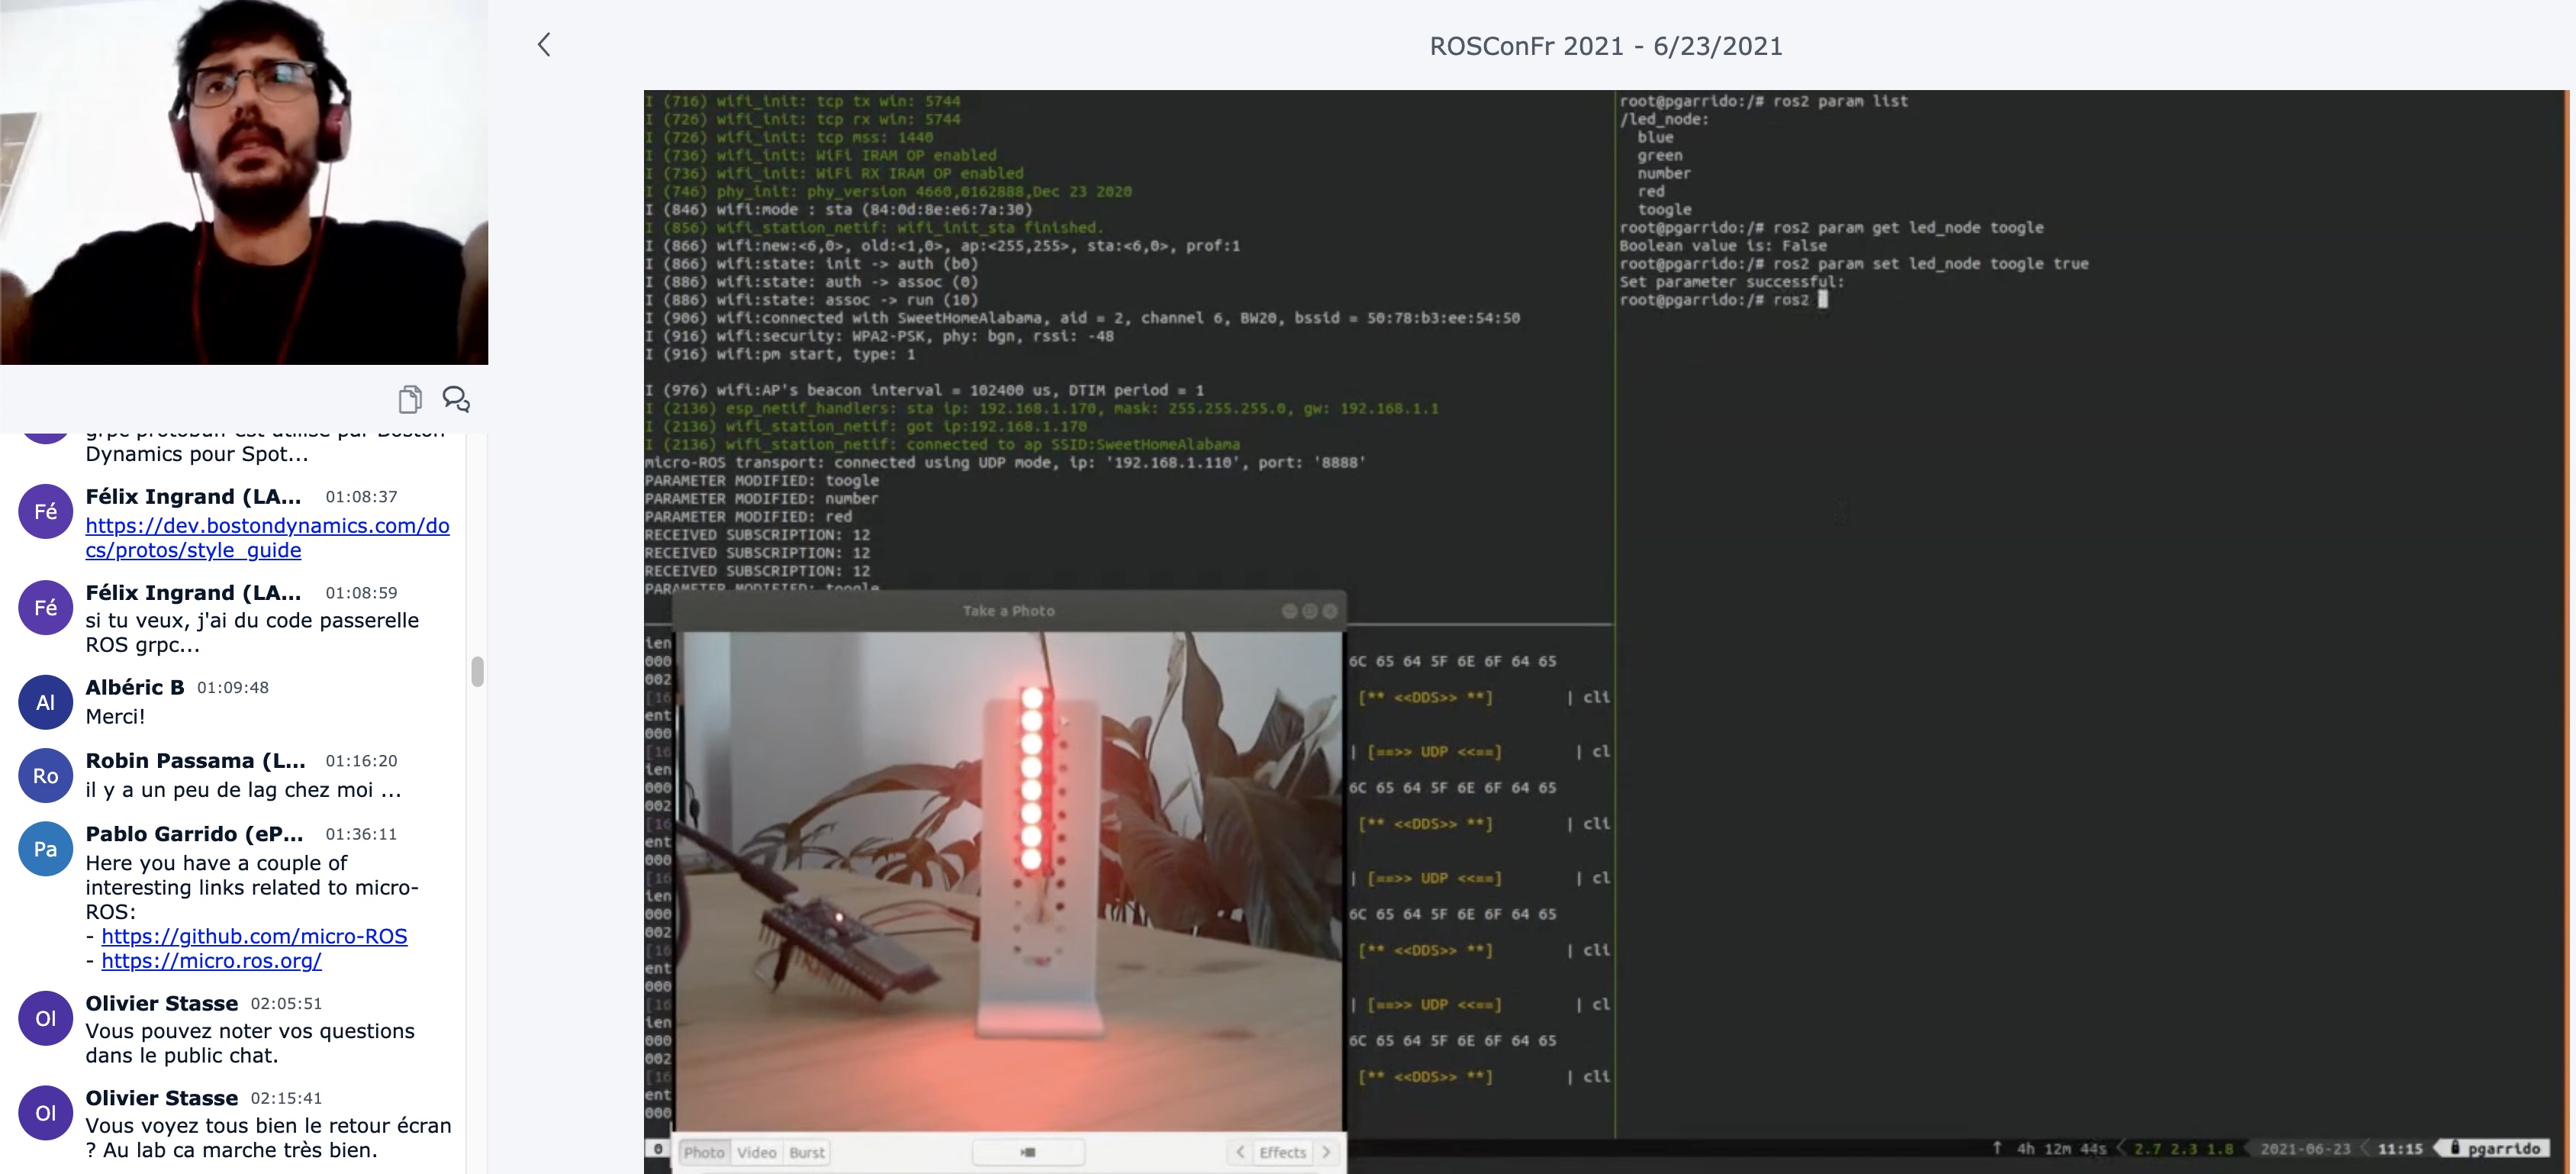2576x1174 pixels.
Task: Click Albéric B's 'Al' avatar
Action: 46,702
